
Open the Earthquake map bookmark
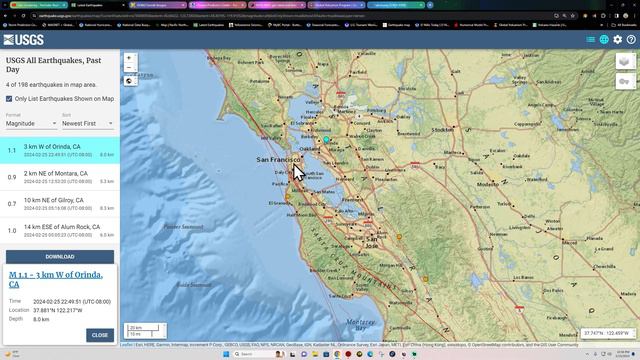[x=396, y=25]
